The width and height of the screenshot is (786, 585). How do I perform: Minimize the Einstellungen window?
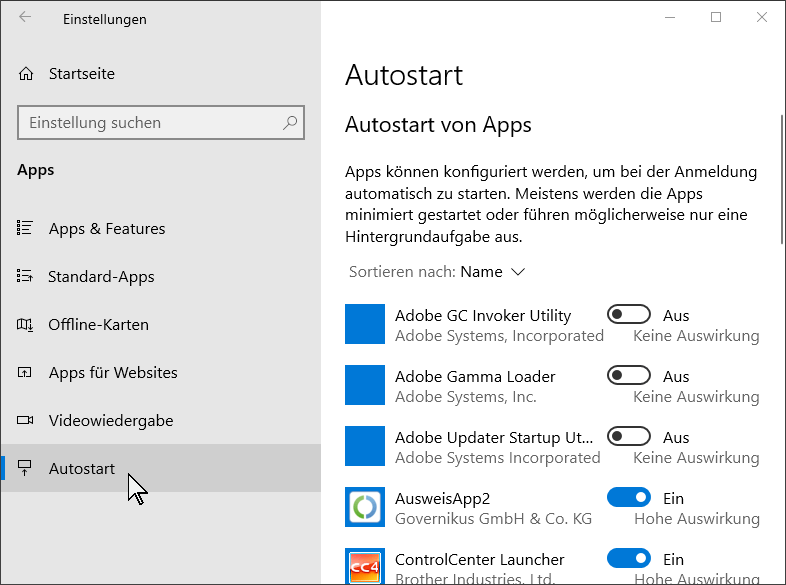pyautogui.click(x=670, y=18)
